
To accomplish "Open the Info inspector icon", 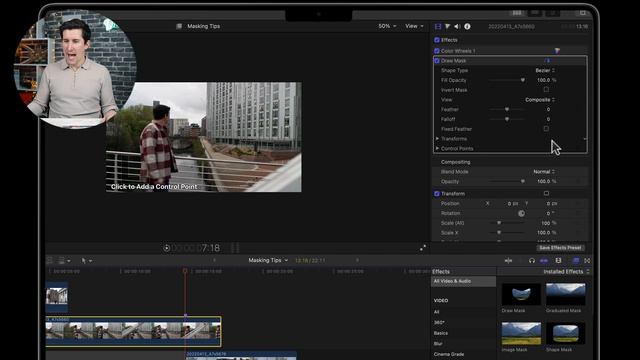I will pyautogui.click(x=467, y=27).
